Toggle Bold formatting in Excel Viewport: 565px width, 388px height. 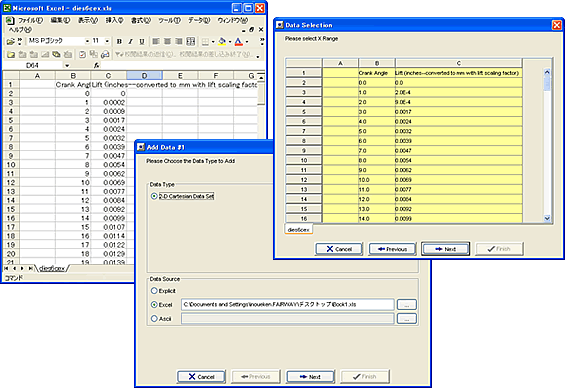(x=119, y=42)
